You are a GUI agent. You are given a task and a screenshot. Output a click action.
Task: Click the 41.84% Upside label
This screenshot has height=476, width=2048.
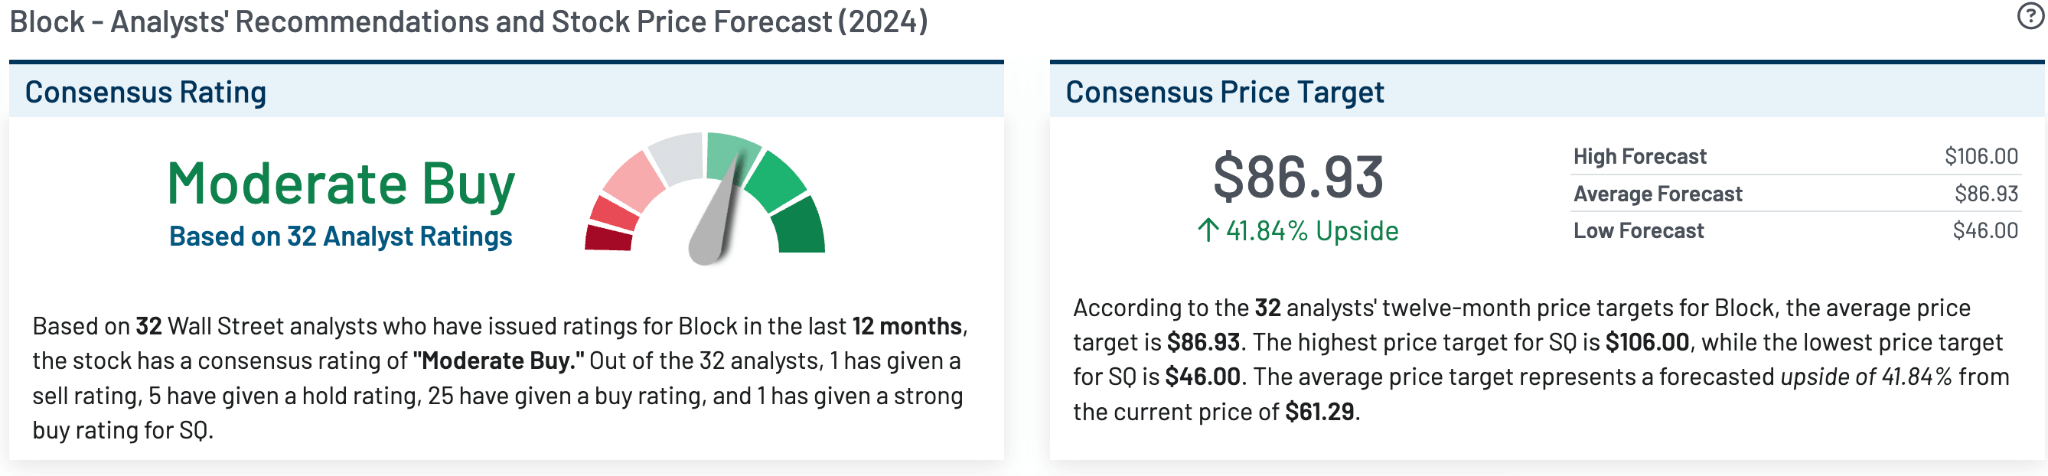pyautogui.click(x=1312, y=231)
